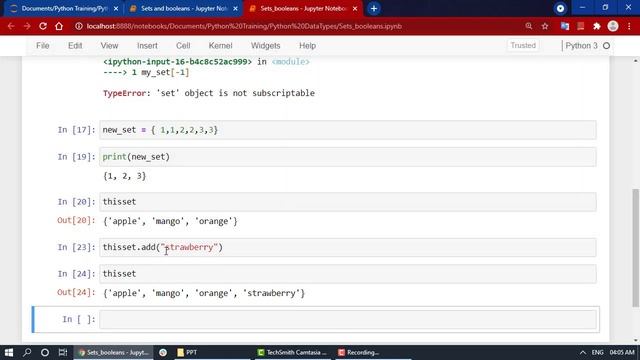The width and height of the screenshot is (640, 360).
Task: Open the browser profile avatar
Action: click(x=613, y=26)
